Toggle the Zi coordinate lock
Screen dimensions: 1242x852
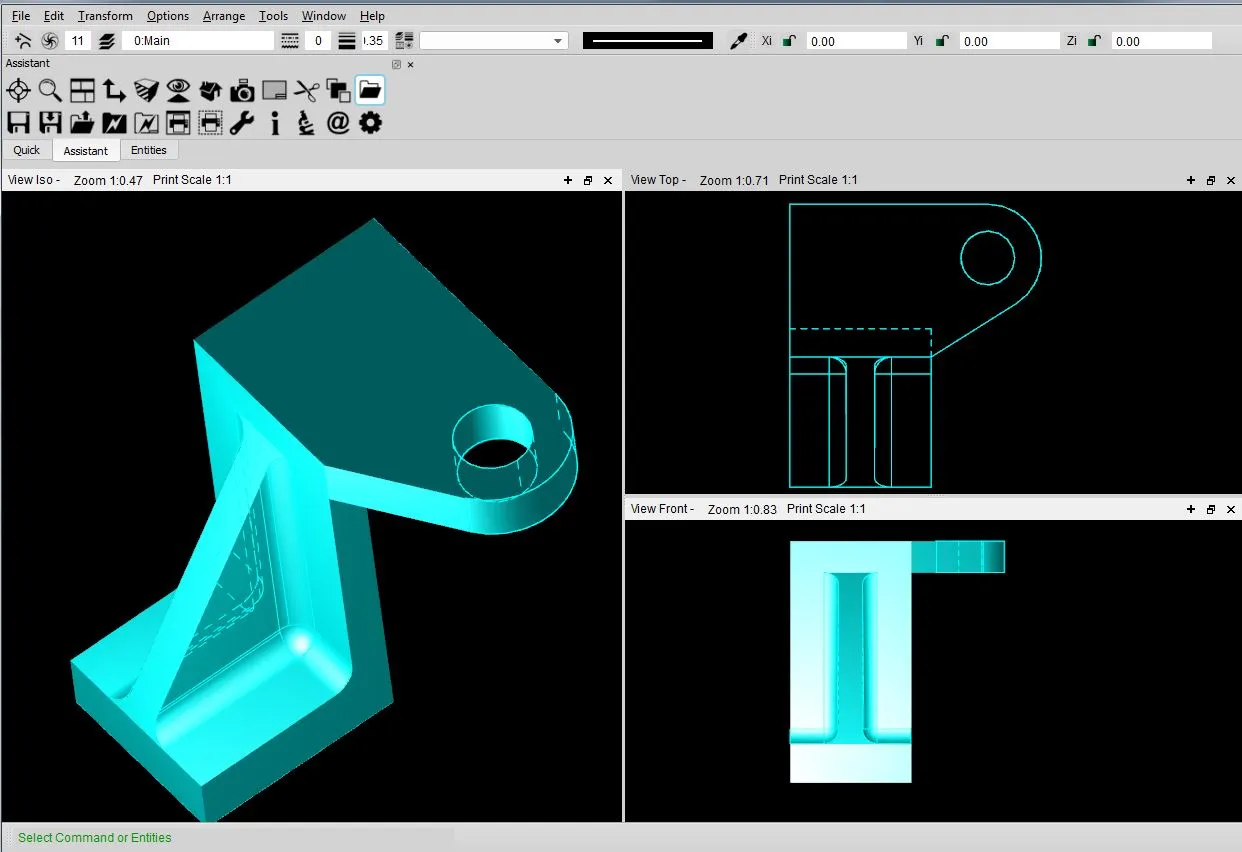tap(1093, 40)
